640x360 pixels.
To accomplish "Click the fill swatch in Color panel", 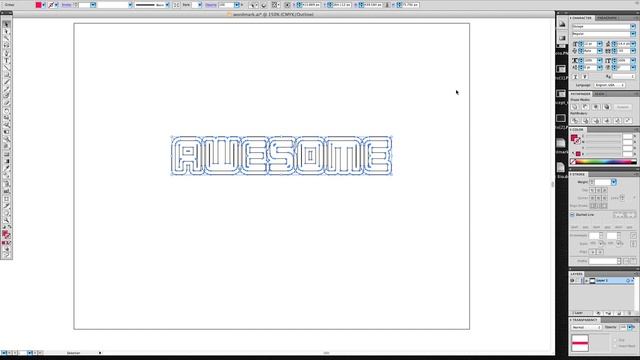I will 574,138.
